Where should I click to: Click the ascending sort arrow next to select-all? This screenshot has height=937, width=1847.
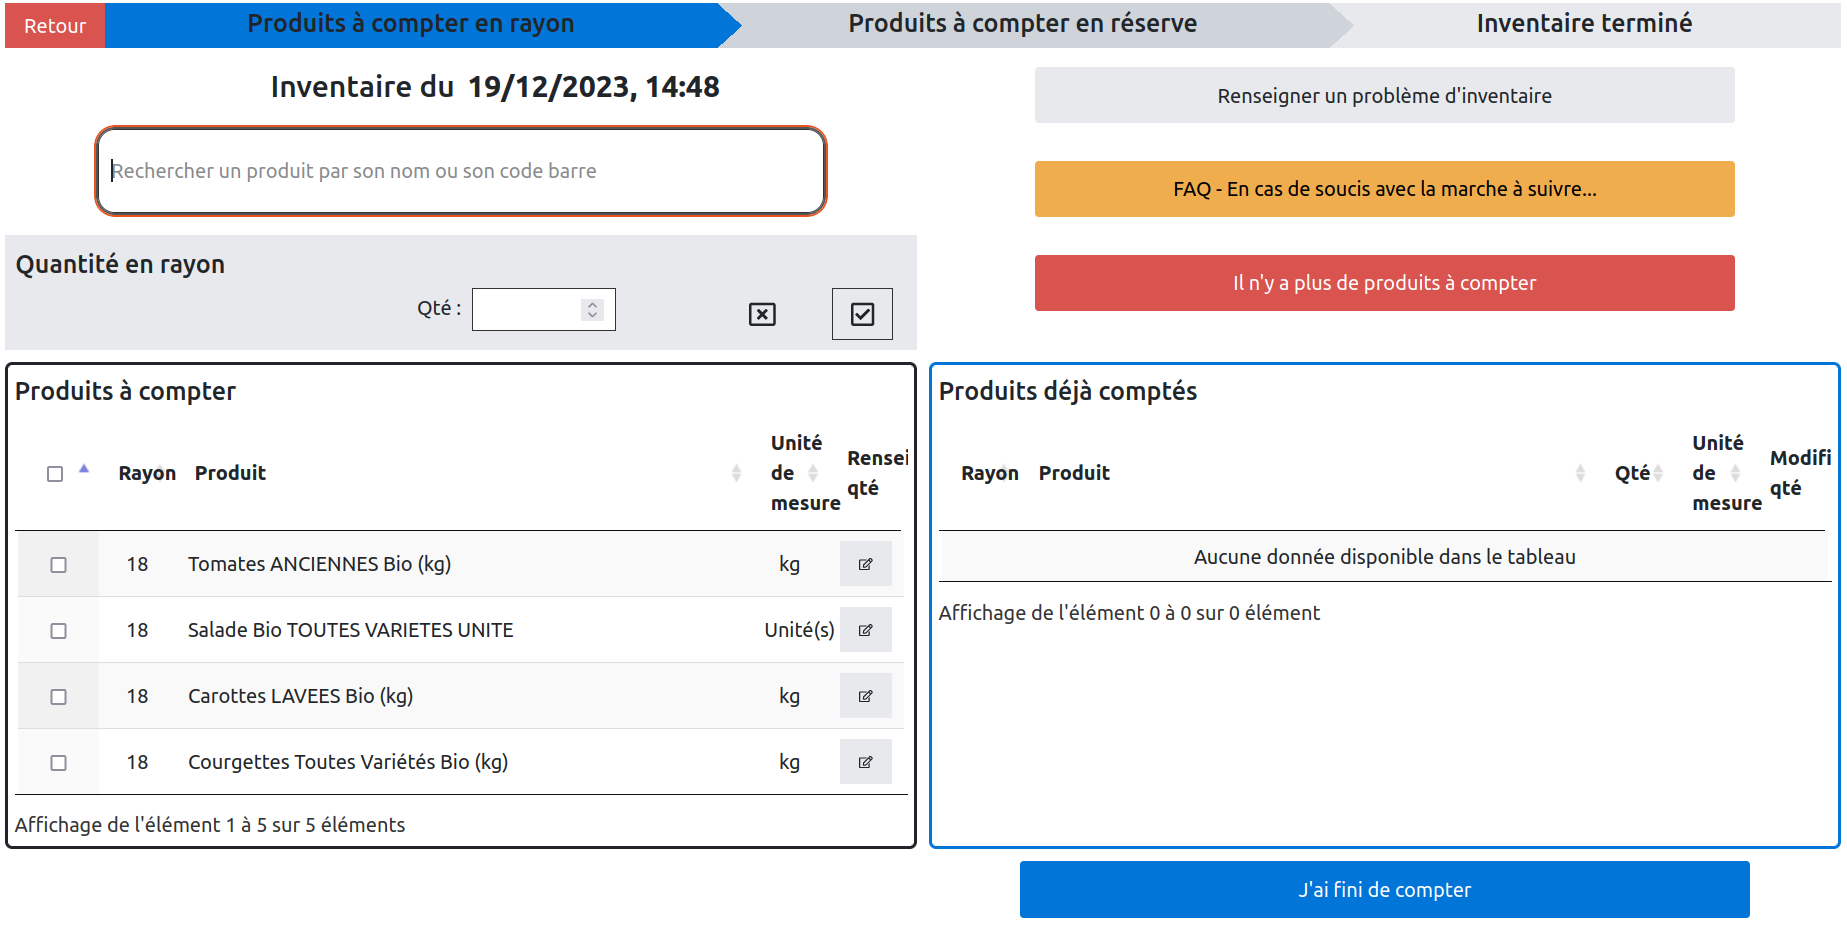(84, 468)
